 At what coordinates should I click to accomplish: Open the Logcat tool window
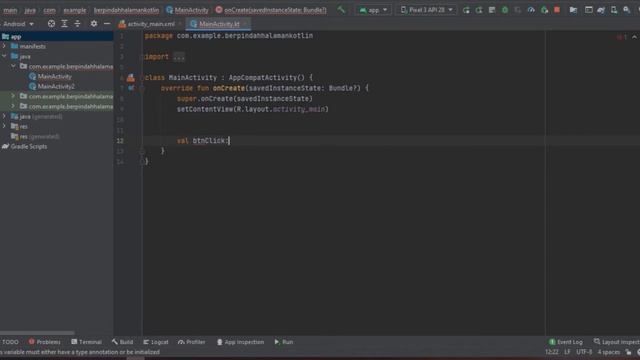coord(156,342)
